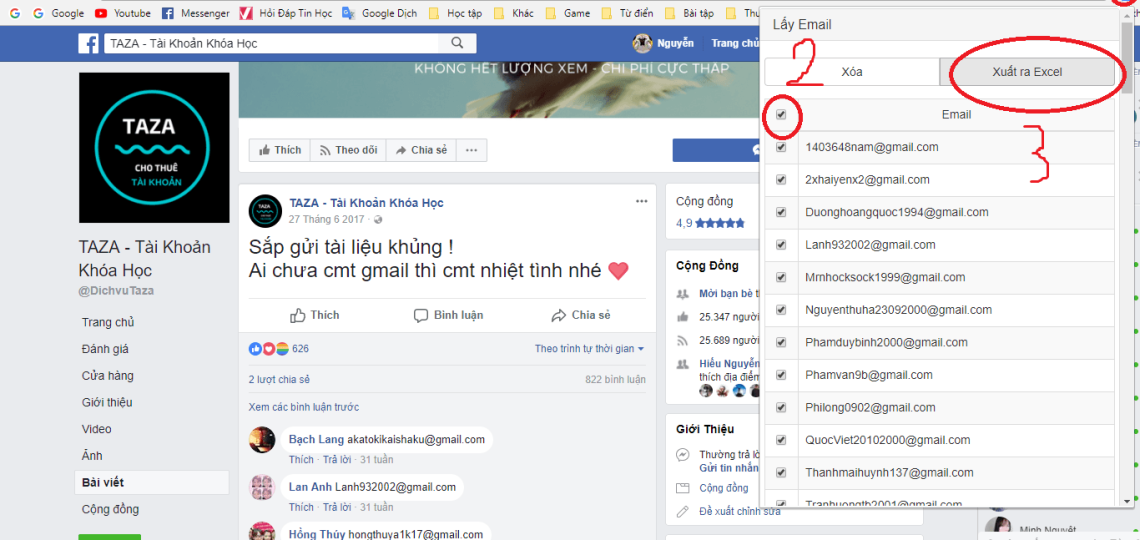Uncheck Phamvan9b@gmail.com checkbox
1140x540 pixels.
781,375
